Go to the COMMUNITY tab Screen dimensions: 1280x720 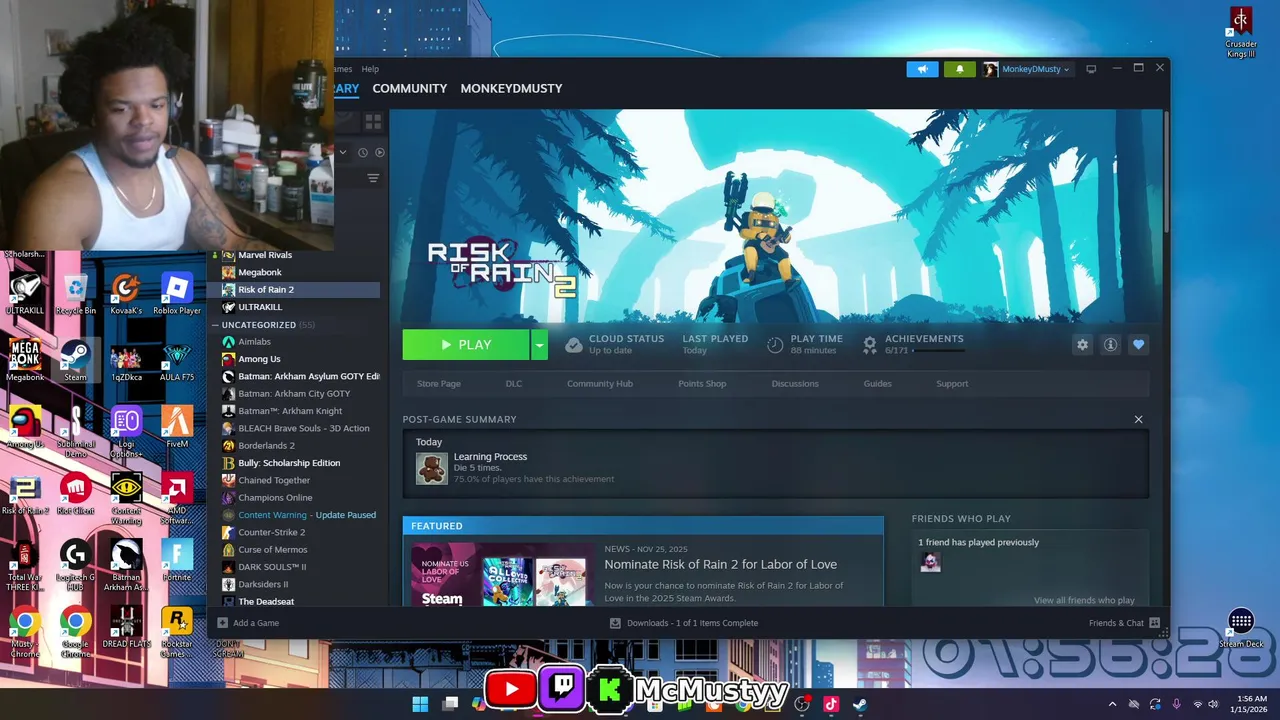pos(410,88)
